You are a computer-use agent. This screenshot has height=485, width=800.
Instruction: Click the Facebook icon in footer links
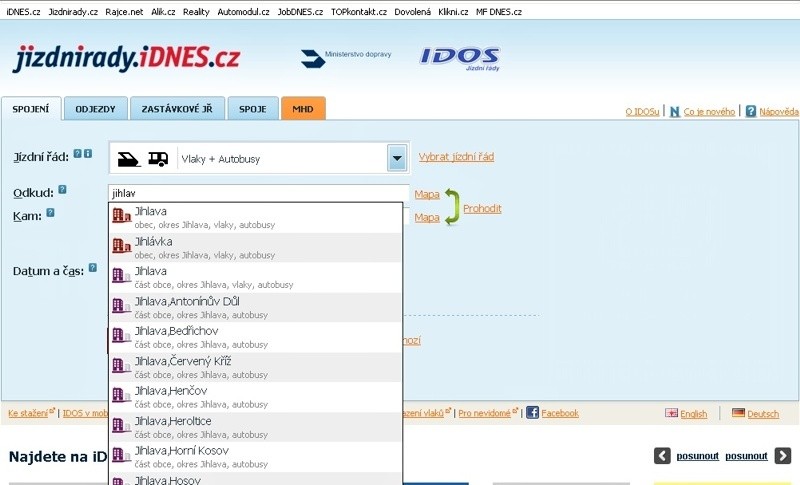532,412
